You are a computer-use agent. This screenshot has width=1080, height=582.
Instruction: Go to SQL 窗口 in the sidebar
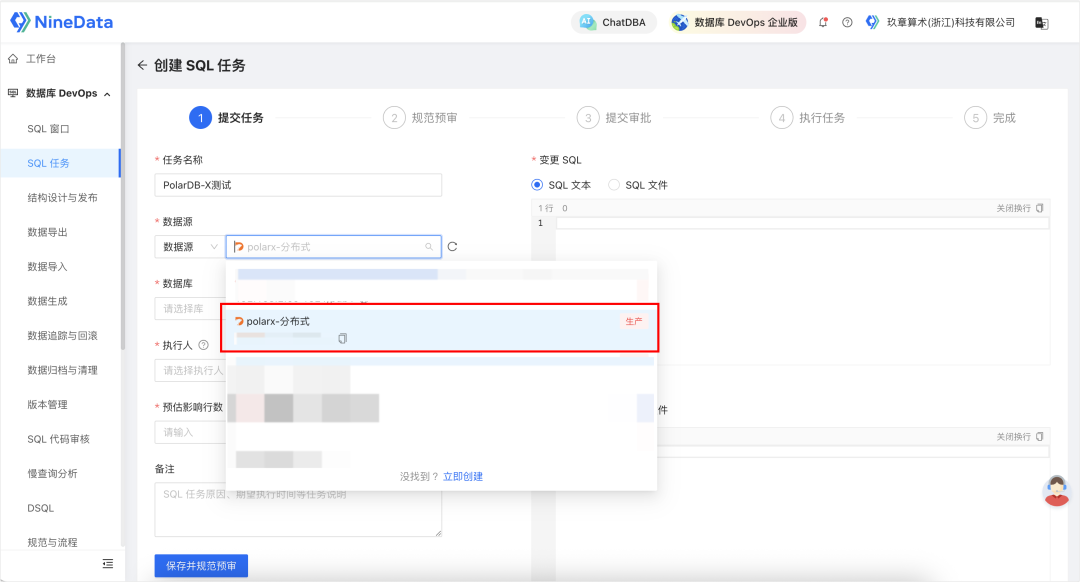tap(48, 129)
